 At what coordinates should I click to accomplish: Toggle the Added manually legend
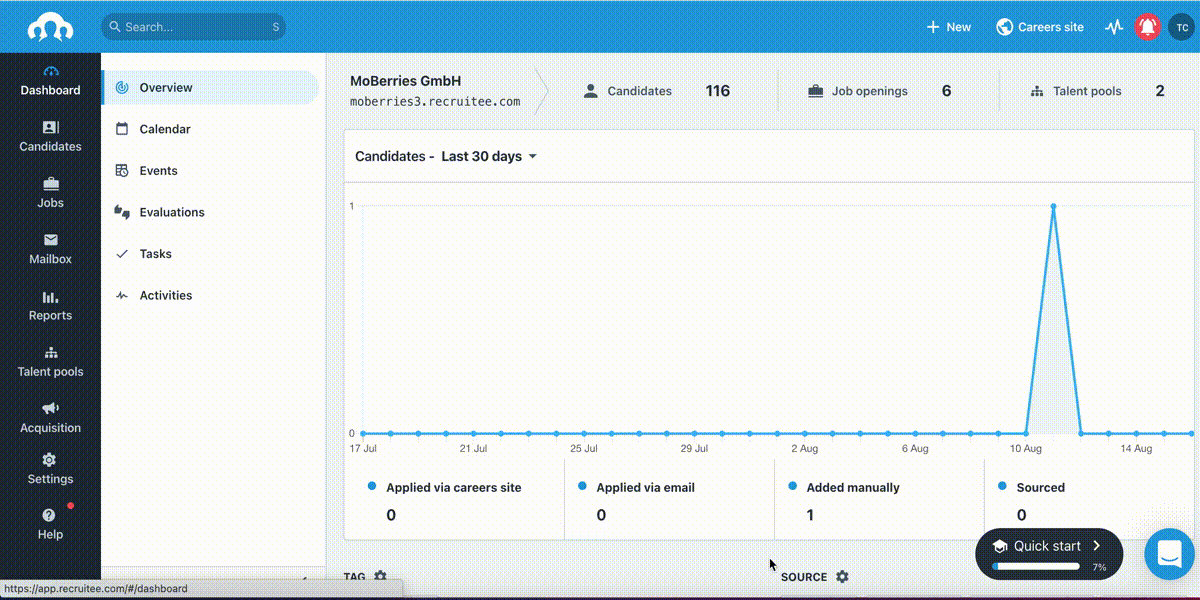[x=844, y=488]
